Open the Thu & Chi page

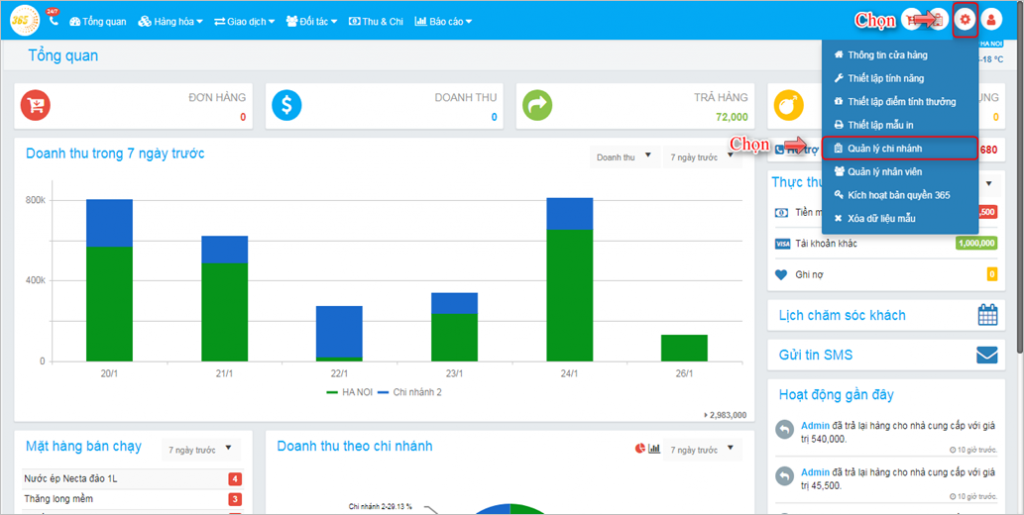(x=376, y=21)
